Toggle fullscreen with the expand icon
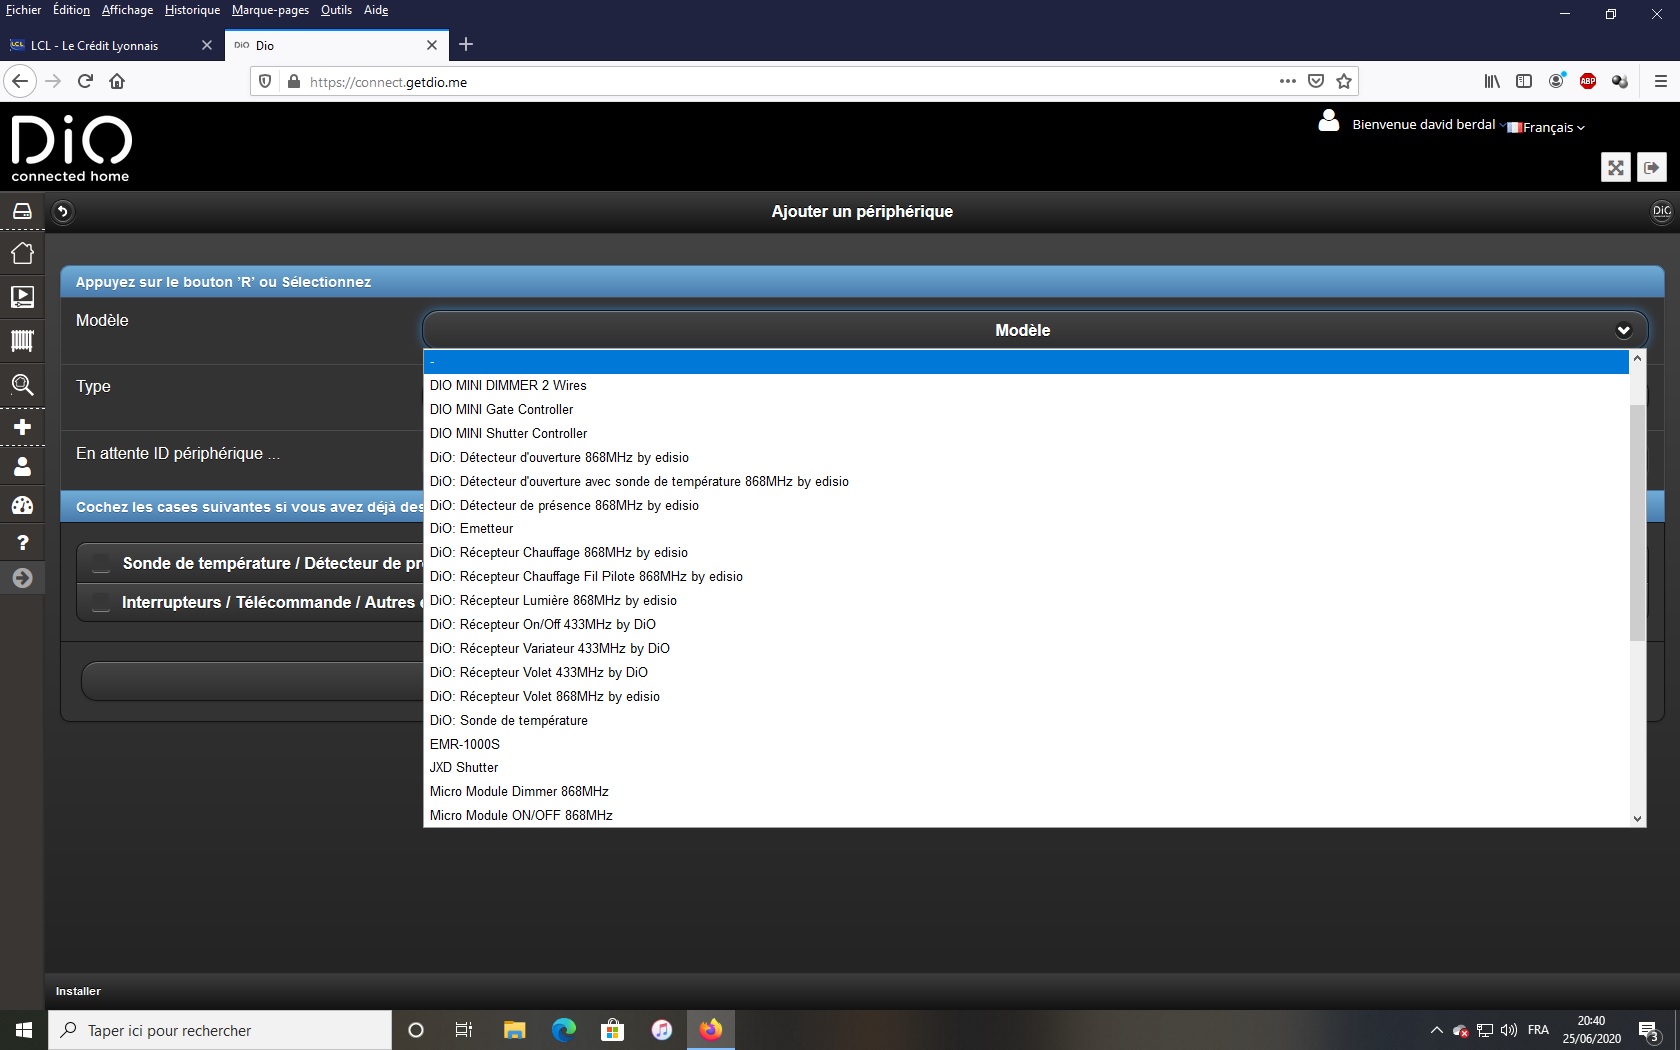The height and width of the screenshot is (1050, 1680). tap(1616, 167)
